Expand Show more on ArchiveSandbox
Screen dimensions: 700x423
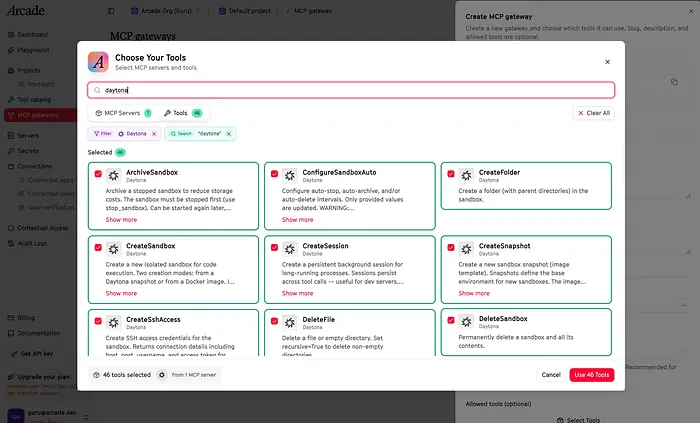(121, 219)
